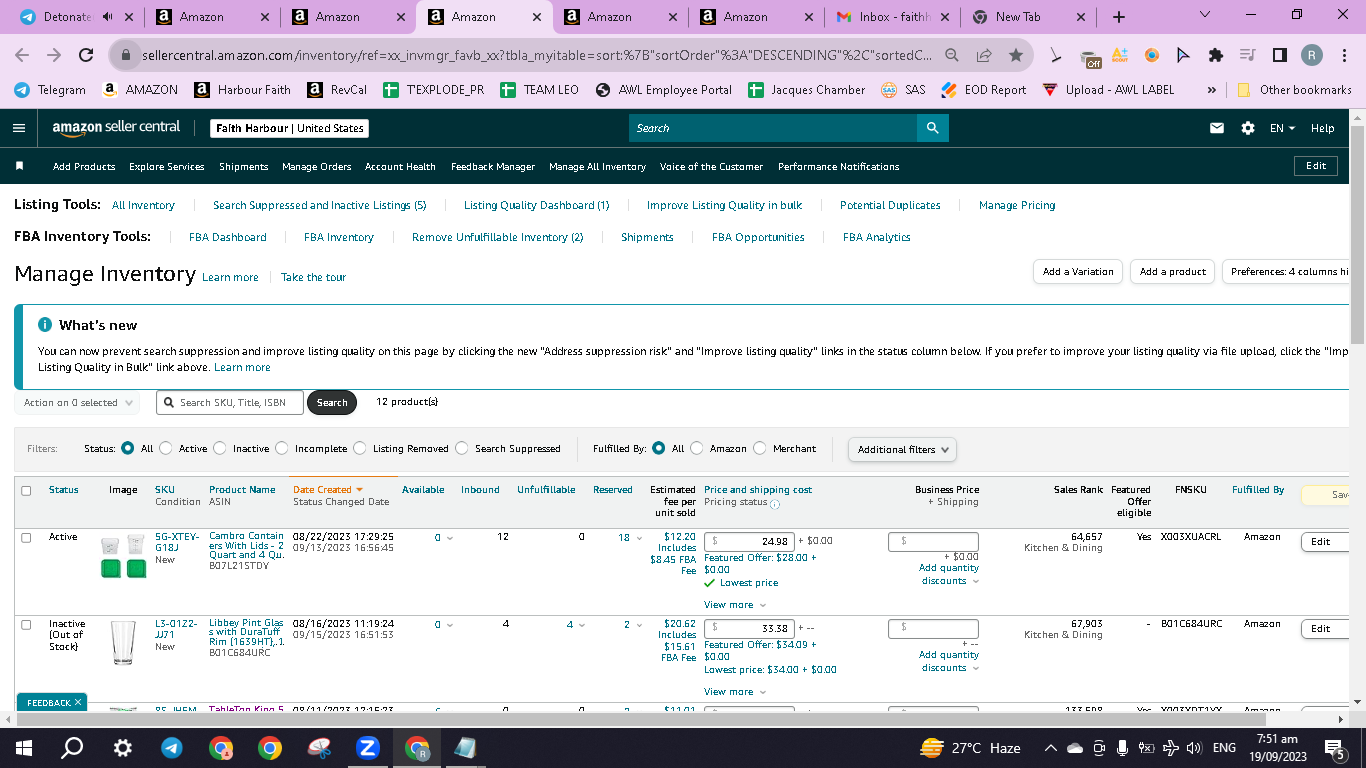Select the Status Incomplete radio button
1366x768 pixels.
pyautogui.click(x=282, y=448)
